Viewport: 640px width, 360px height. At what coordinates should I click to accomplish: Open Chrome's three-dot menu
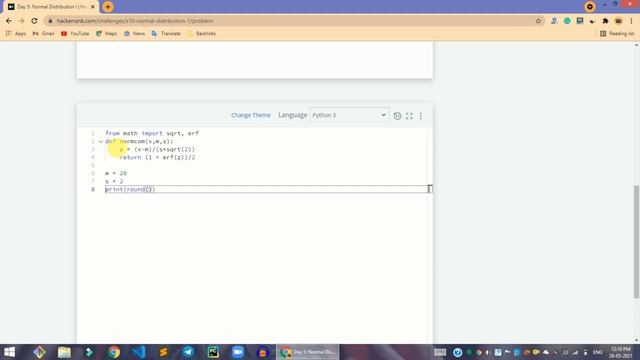[x=631, y=21]
